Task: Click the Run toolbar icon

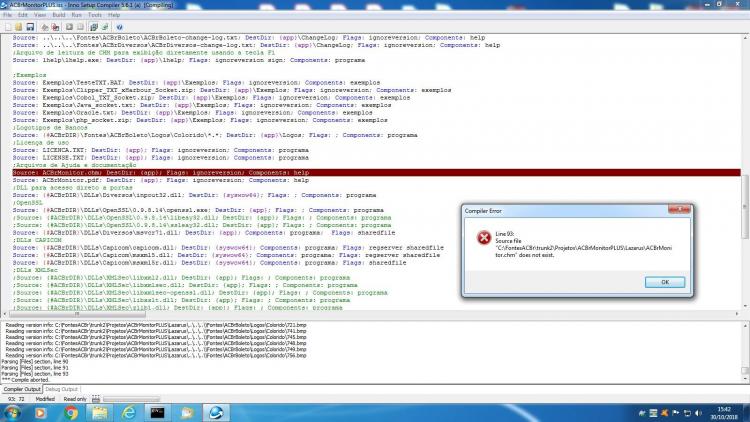Action: (x=69, y=27)
